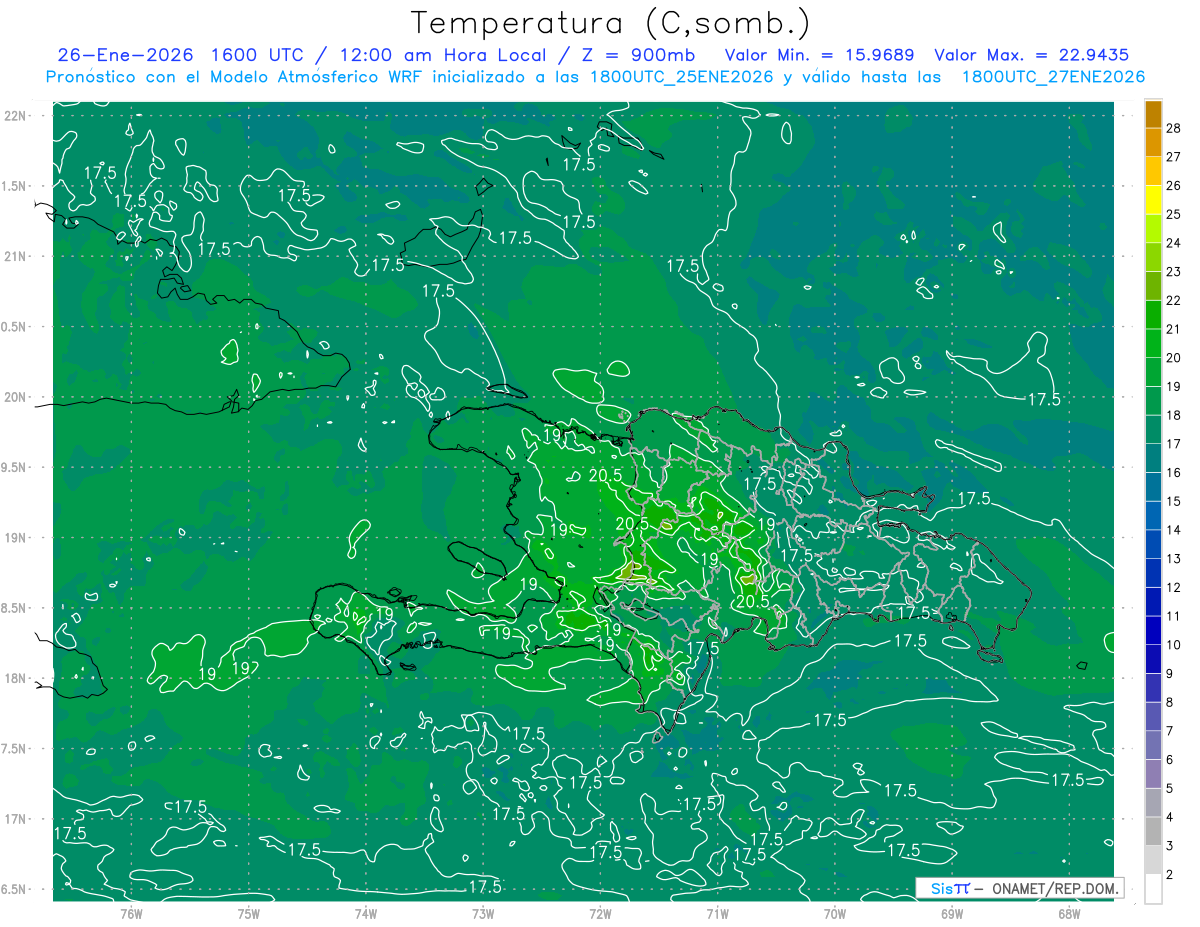Select the "Z = 900mb" level label

[x=636, y=55]
